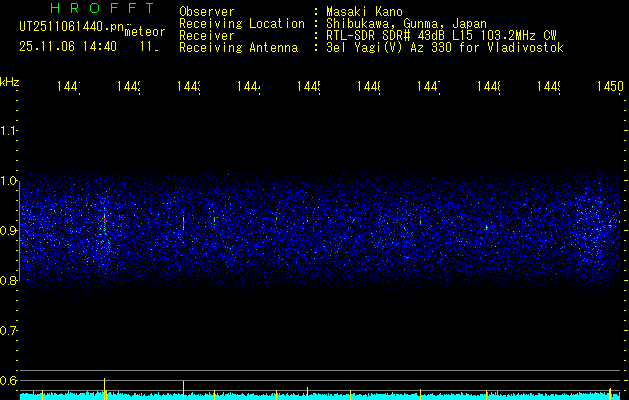Click the tall white spike in power graph
The image size is (629, 400).
tap(183, 386)
